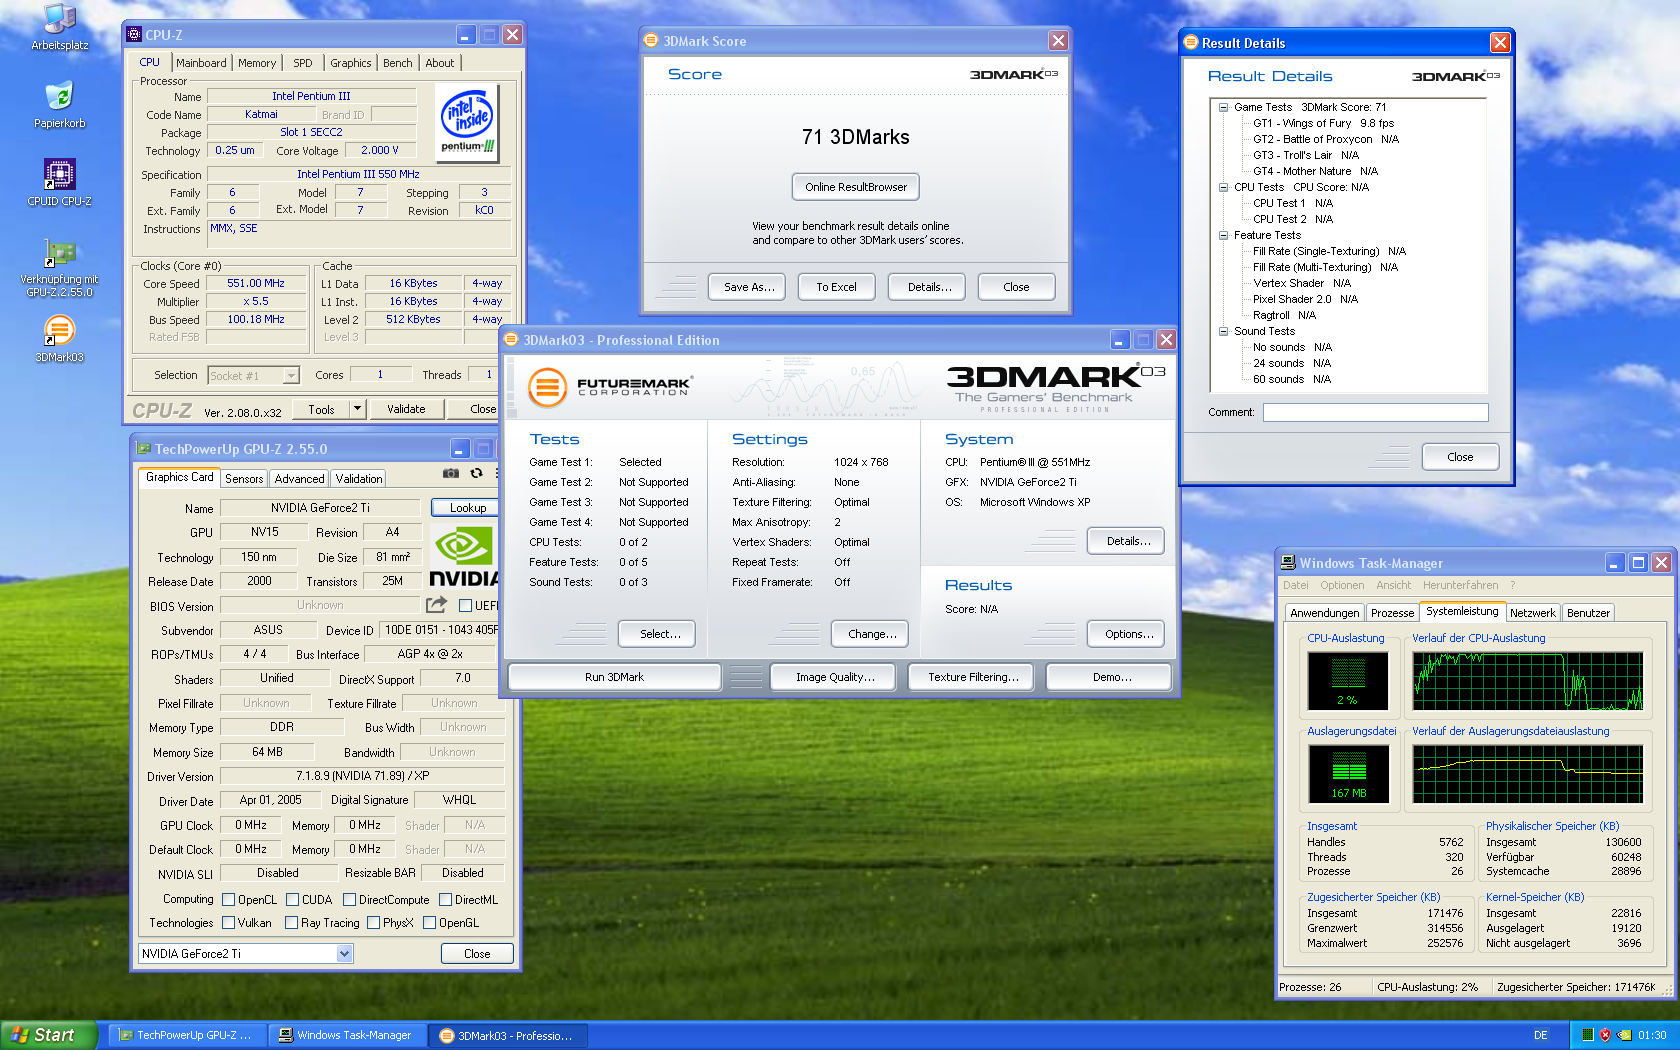This screenshot has height=1050, width=1680.
Task: Select GT1 - Wings of Fury result row
Action: (1323, 123)
